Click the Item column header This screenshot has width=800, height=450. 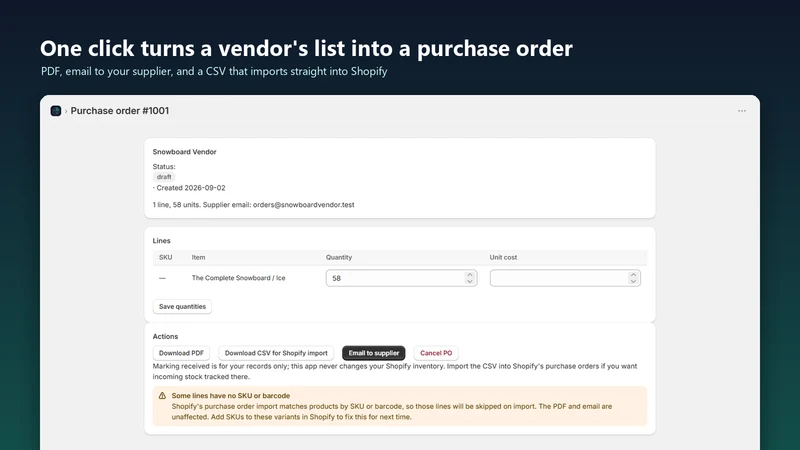[x=198, y=258]
